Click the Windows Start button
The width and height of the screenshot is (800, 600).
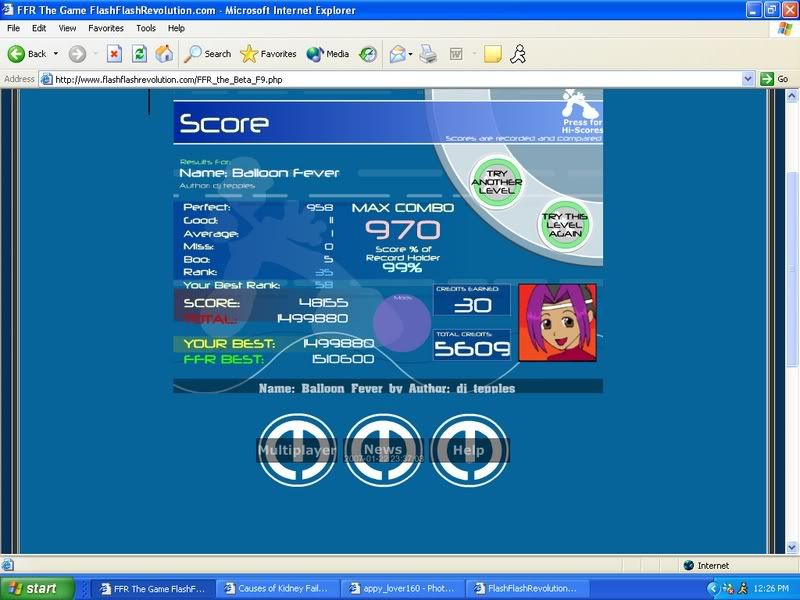click(x=38, y=588)
